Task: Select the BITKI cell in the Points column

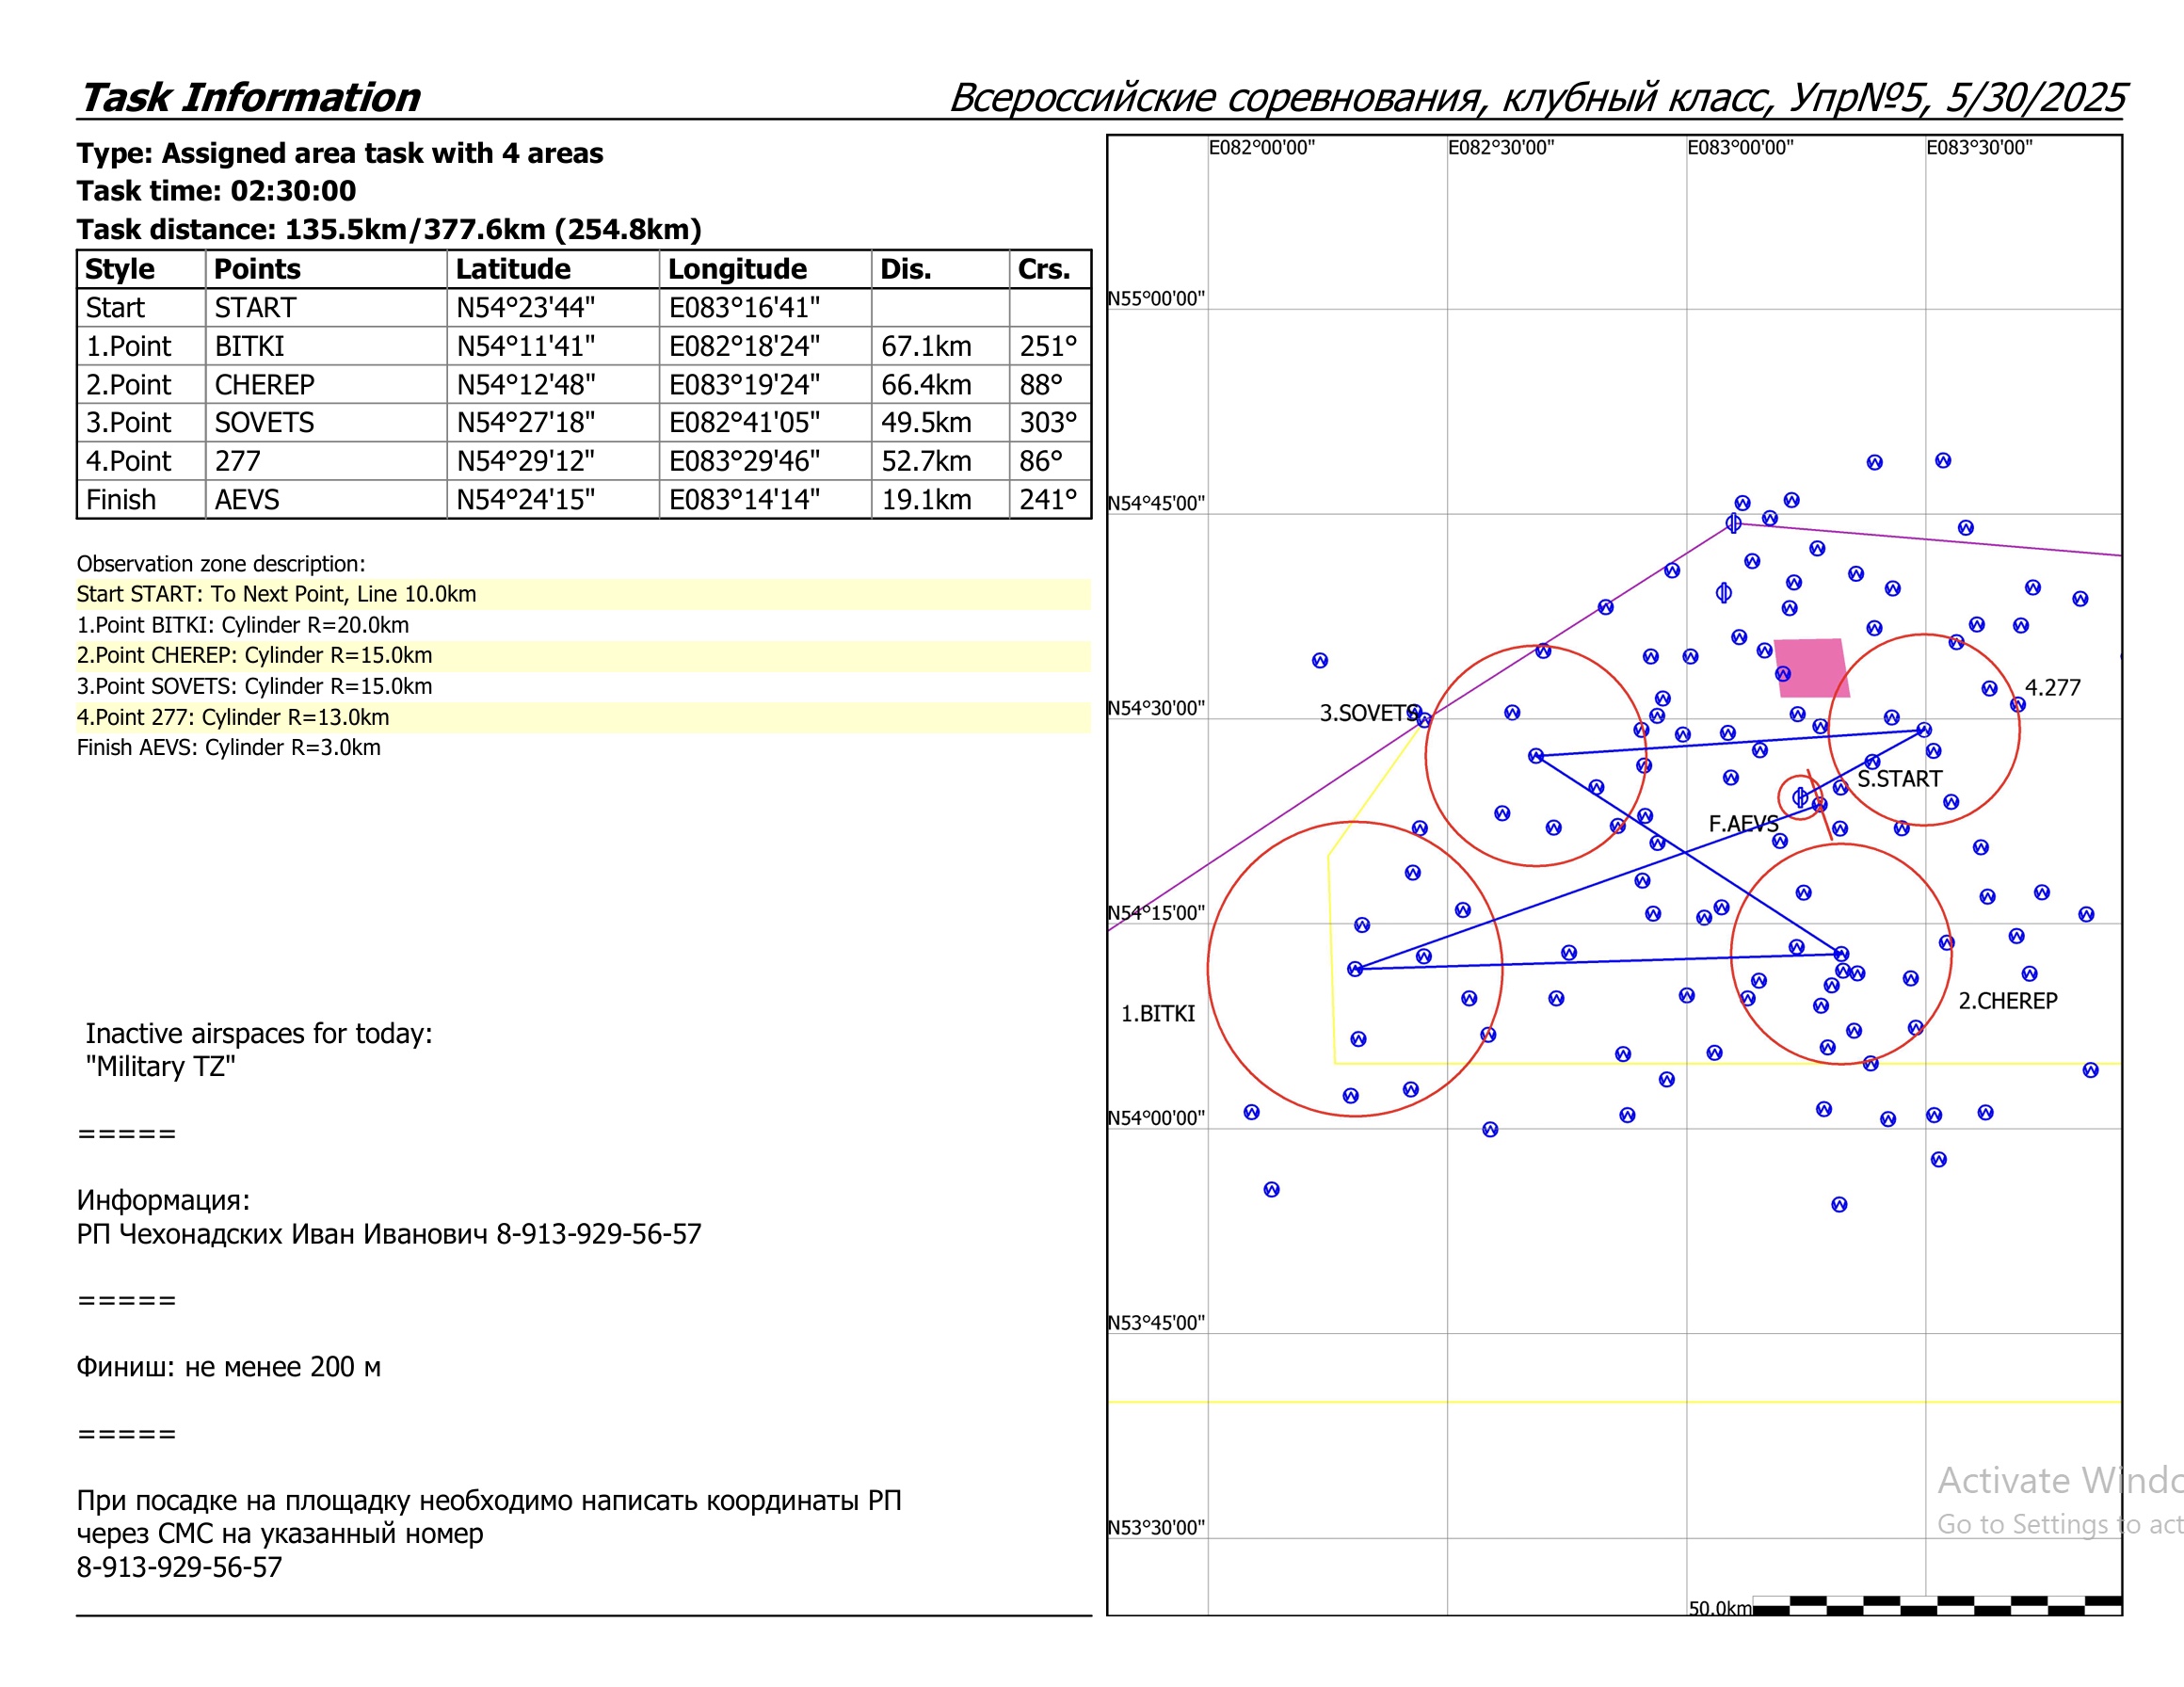Action: pos(250,346)
